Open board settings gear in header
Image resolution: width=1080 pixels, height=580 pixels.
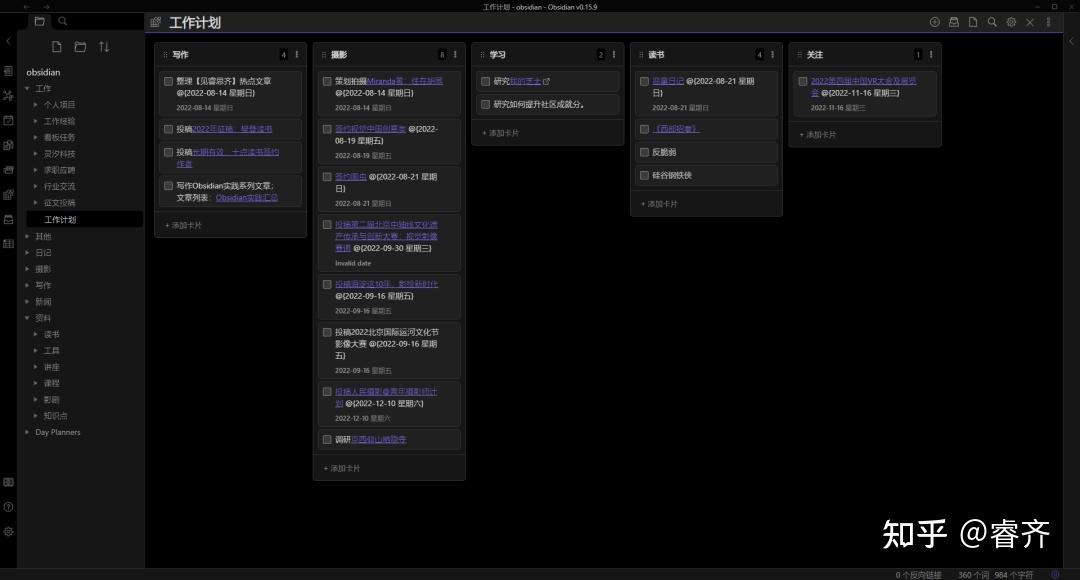[1011, 22]
